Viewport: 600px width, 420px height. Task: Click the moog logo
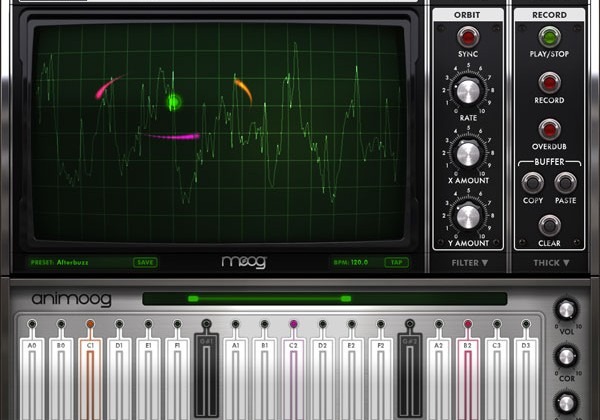pos(244,262)
